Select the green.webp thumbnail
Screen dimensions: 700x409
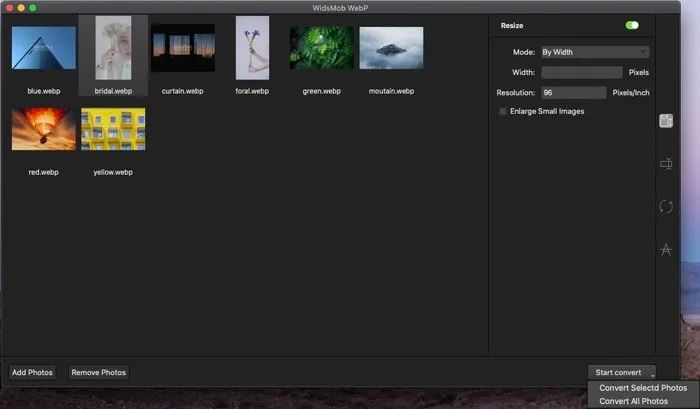(x=321, y=48)
